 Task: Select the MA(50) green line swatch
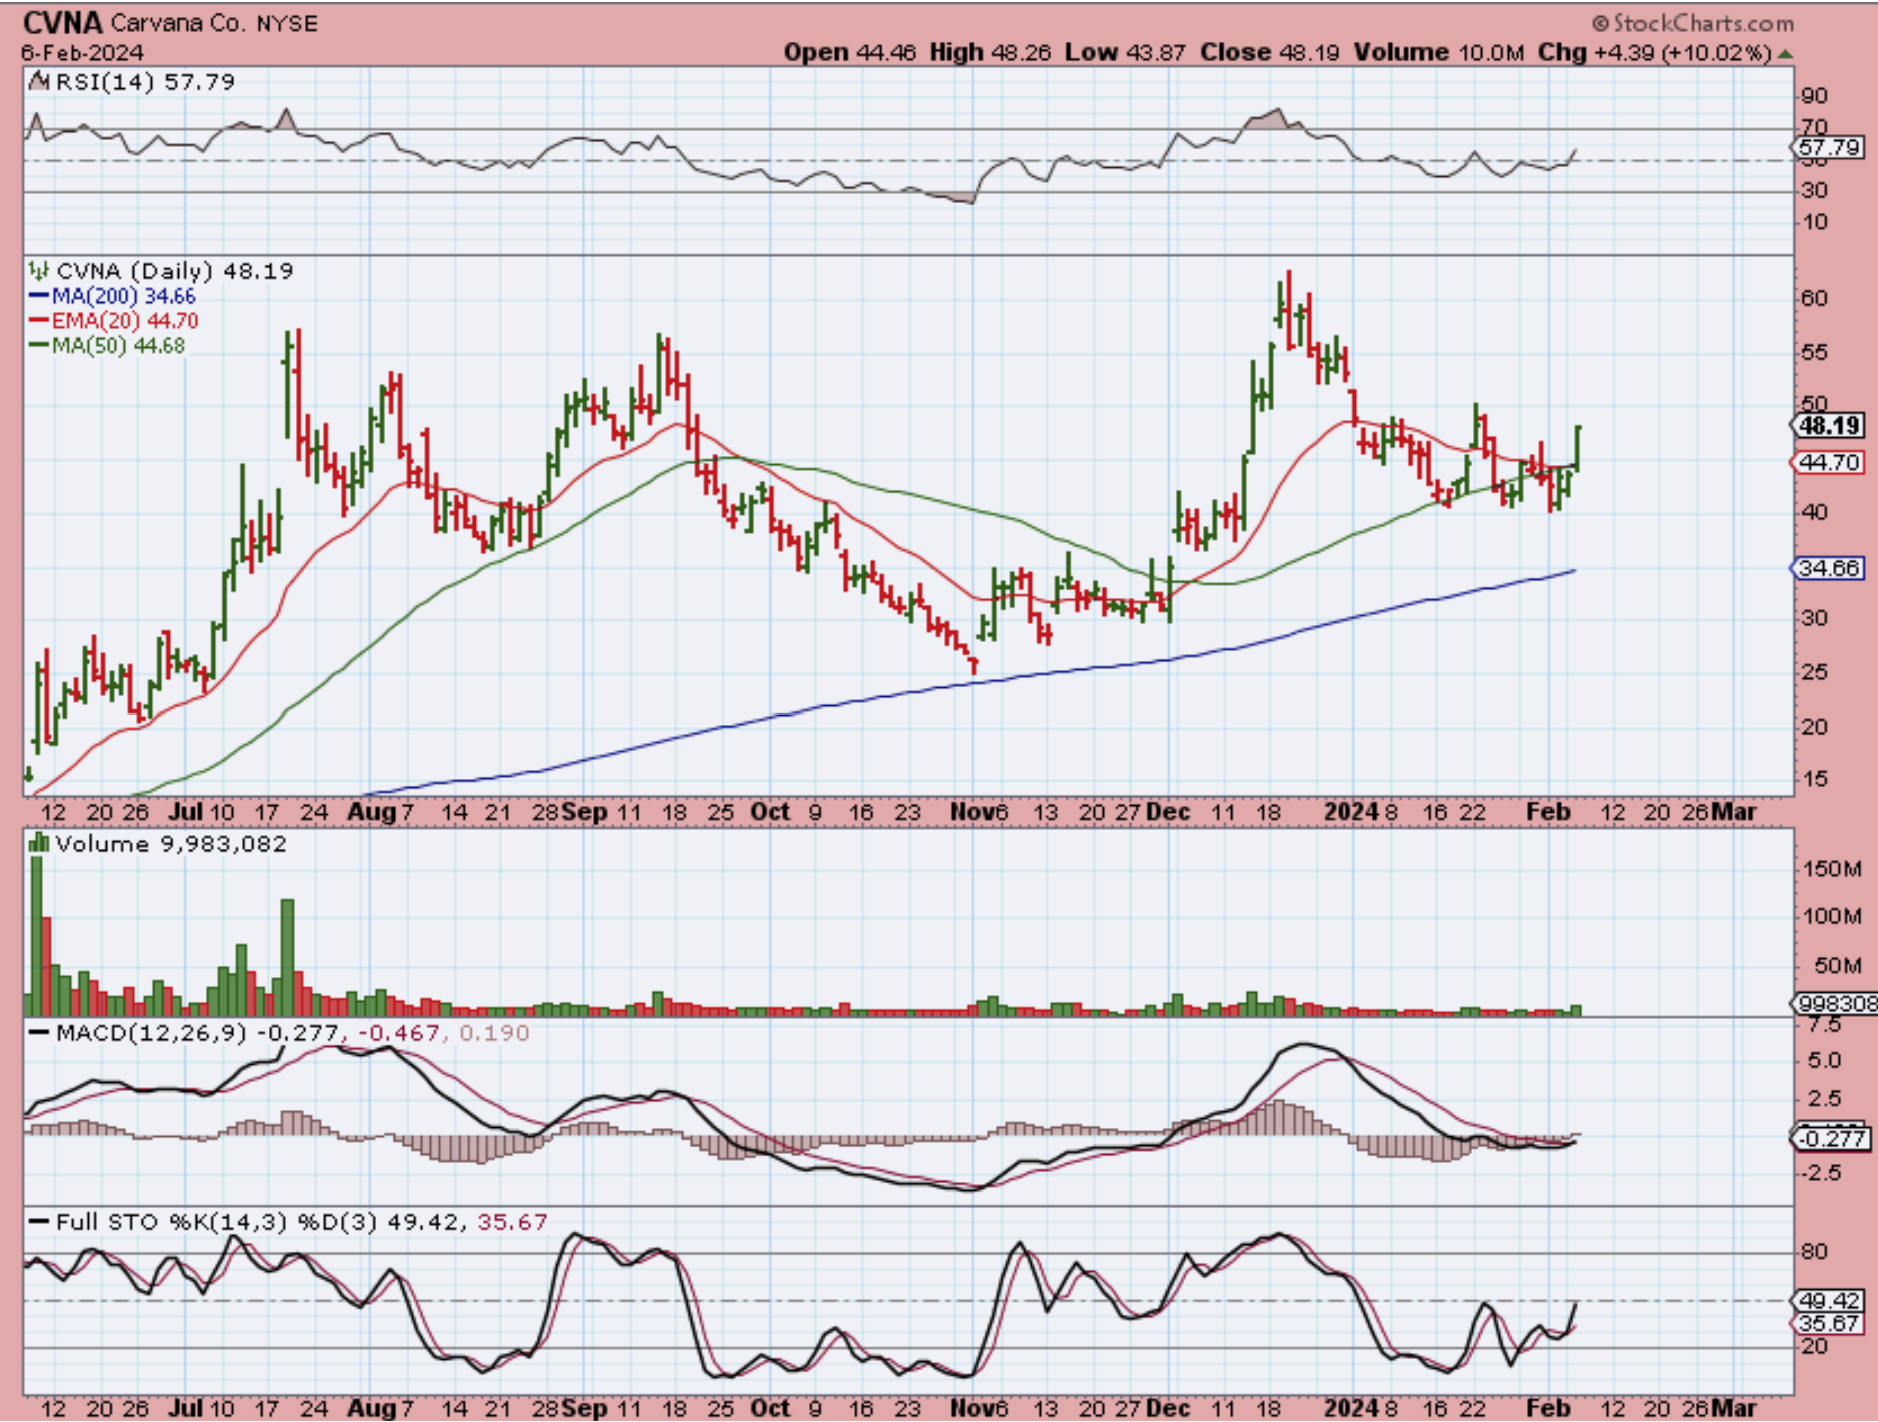click(x=39, y=346)
